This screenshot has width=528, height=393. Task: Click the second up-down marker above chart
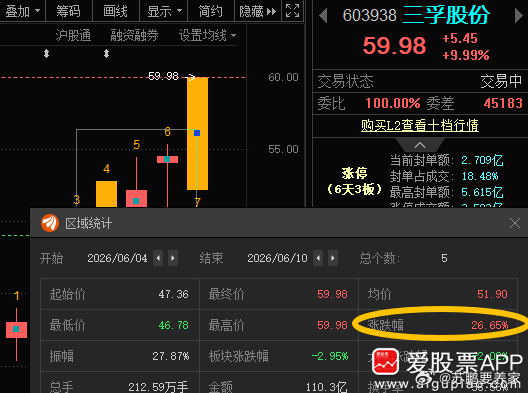point(106,54)
